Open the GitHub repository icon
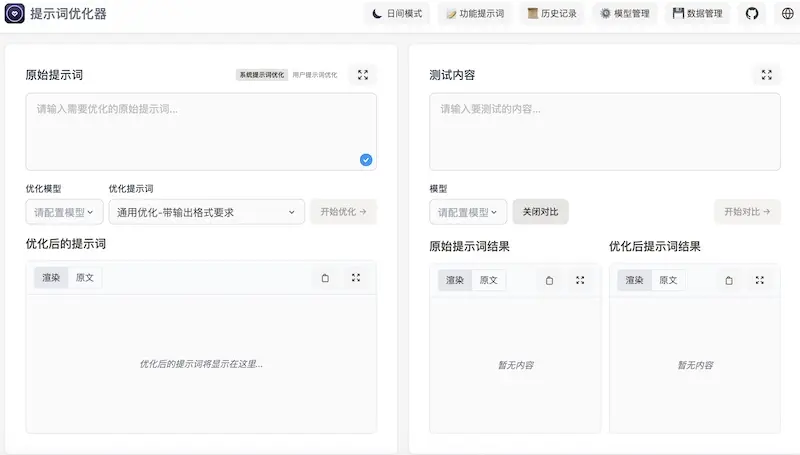 (x=752, y=14)
